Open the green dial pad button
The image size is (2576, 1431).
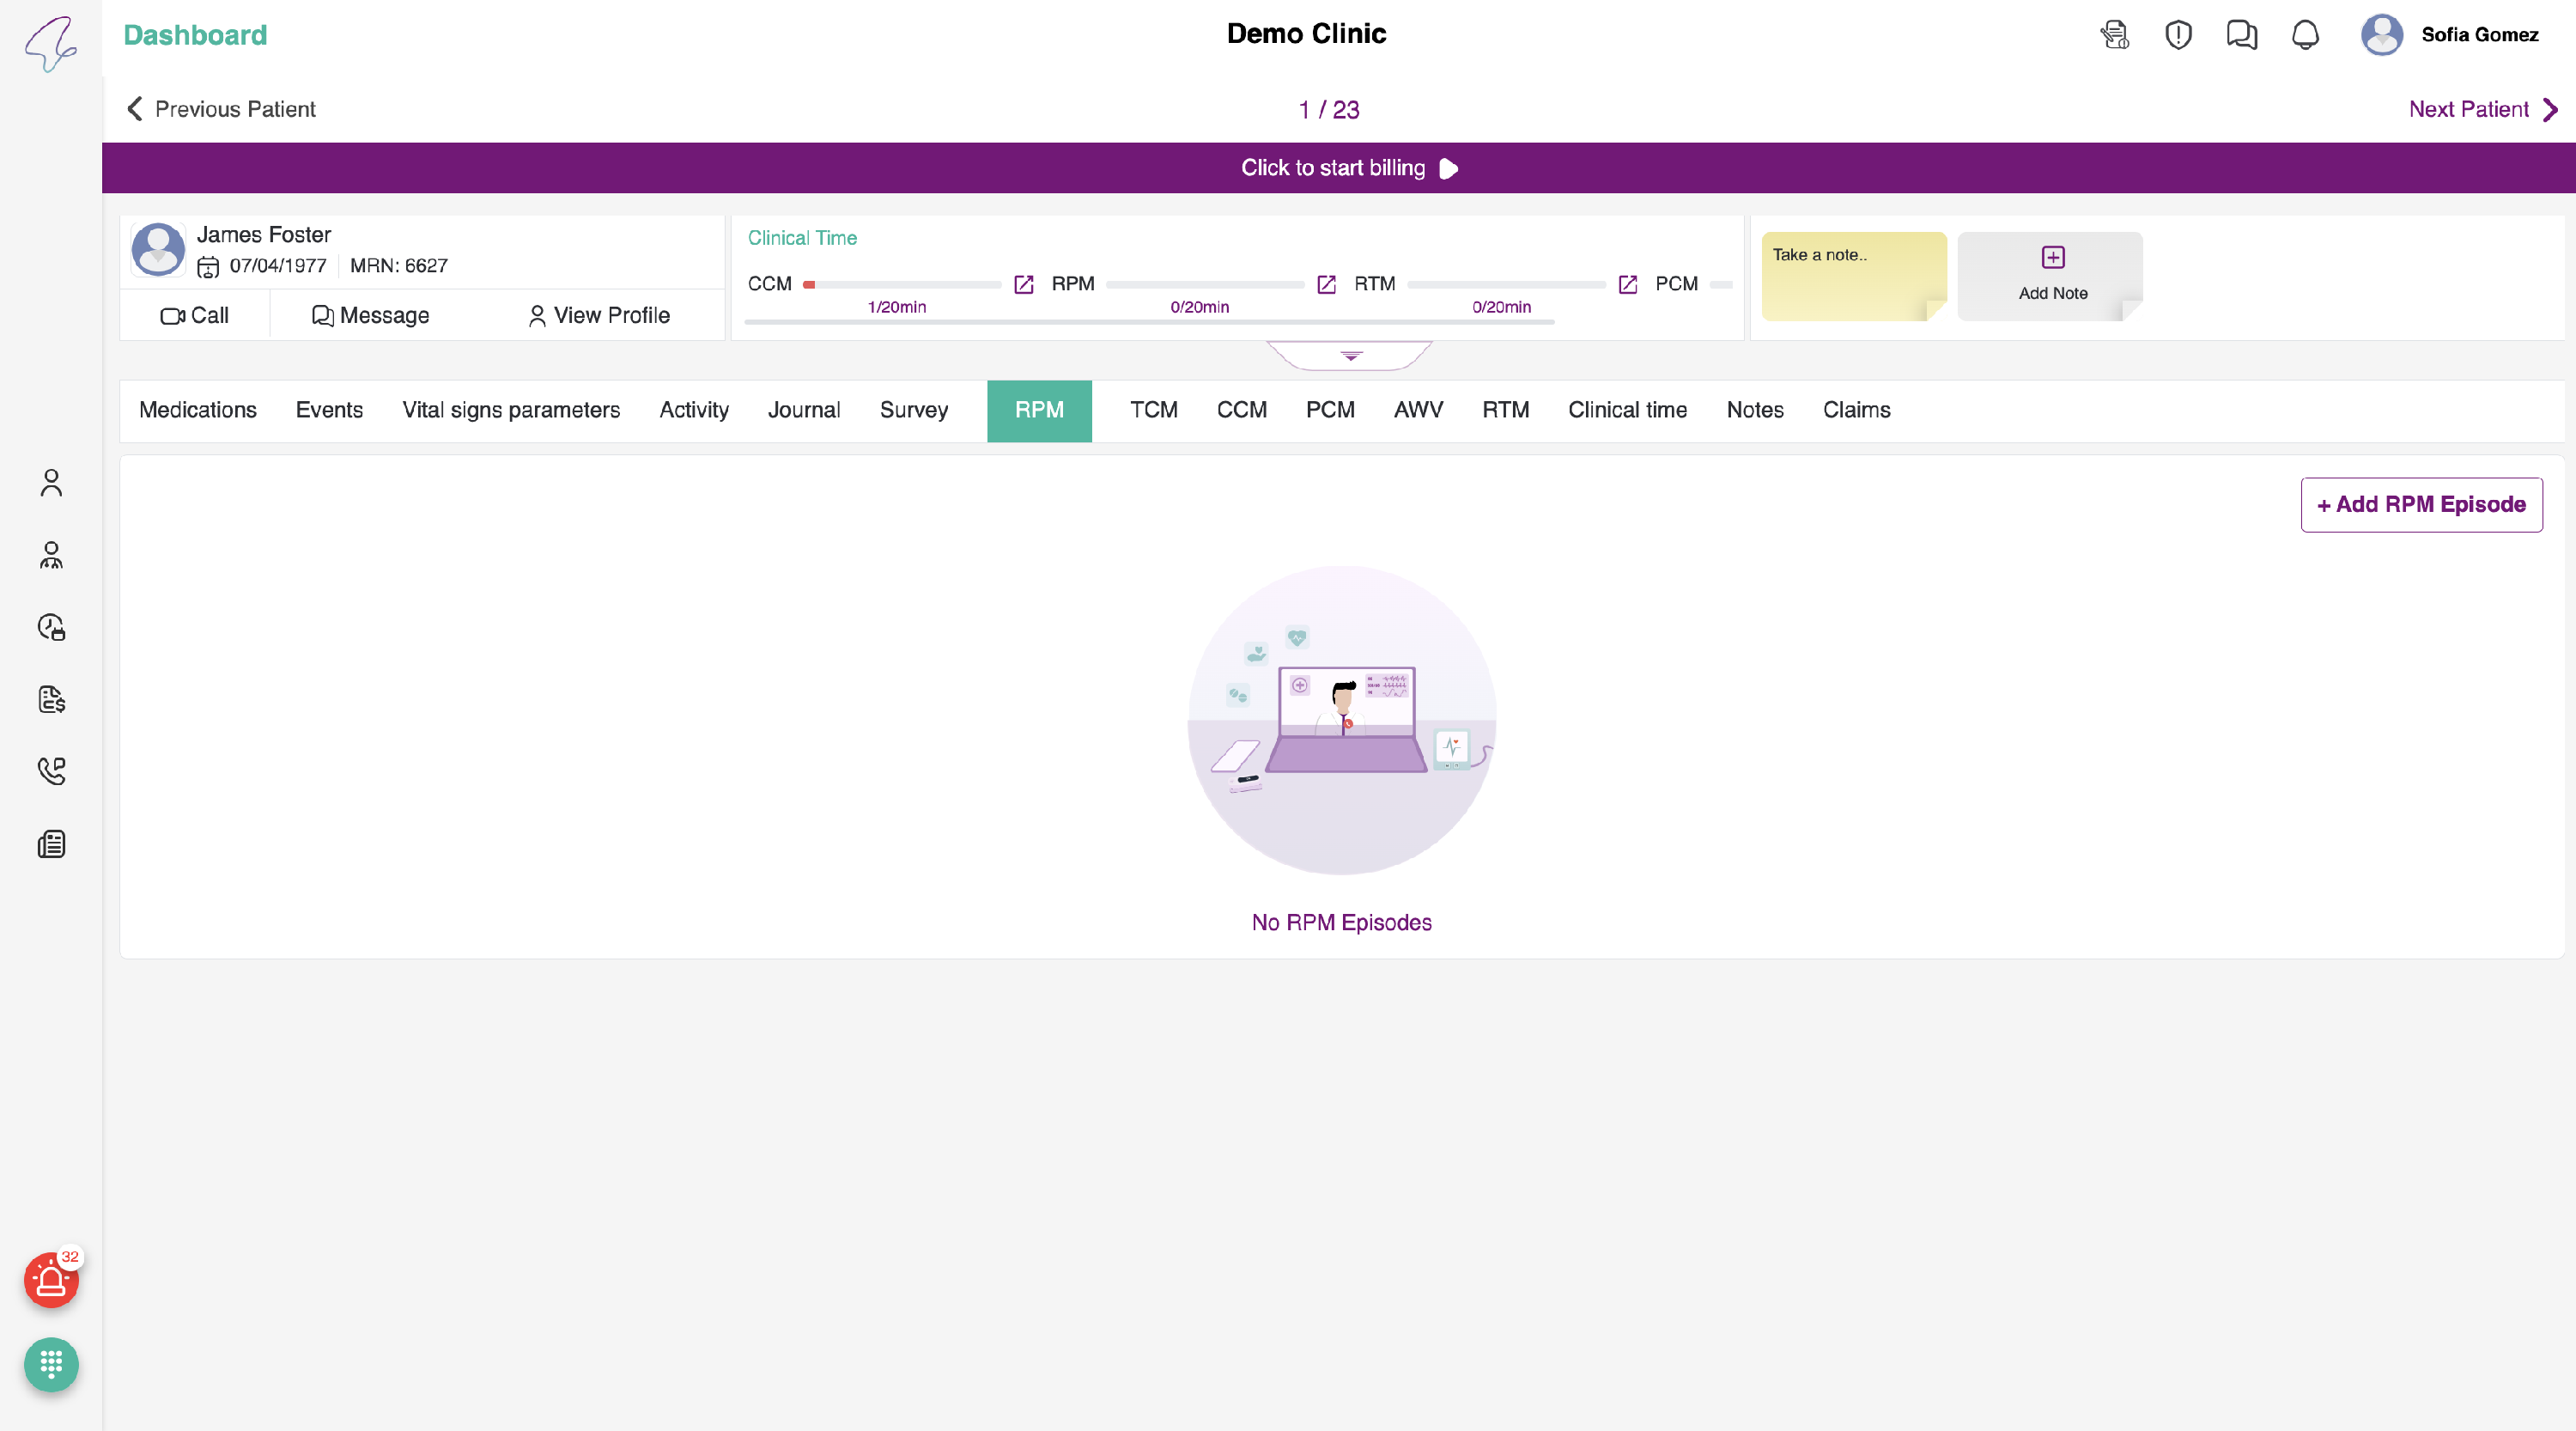point(51,1364)
